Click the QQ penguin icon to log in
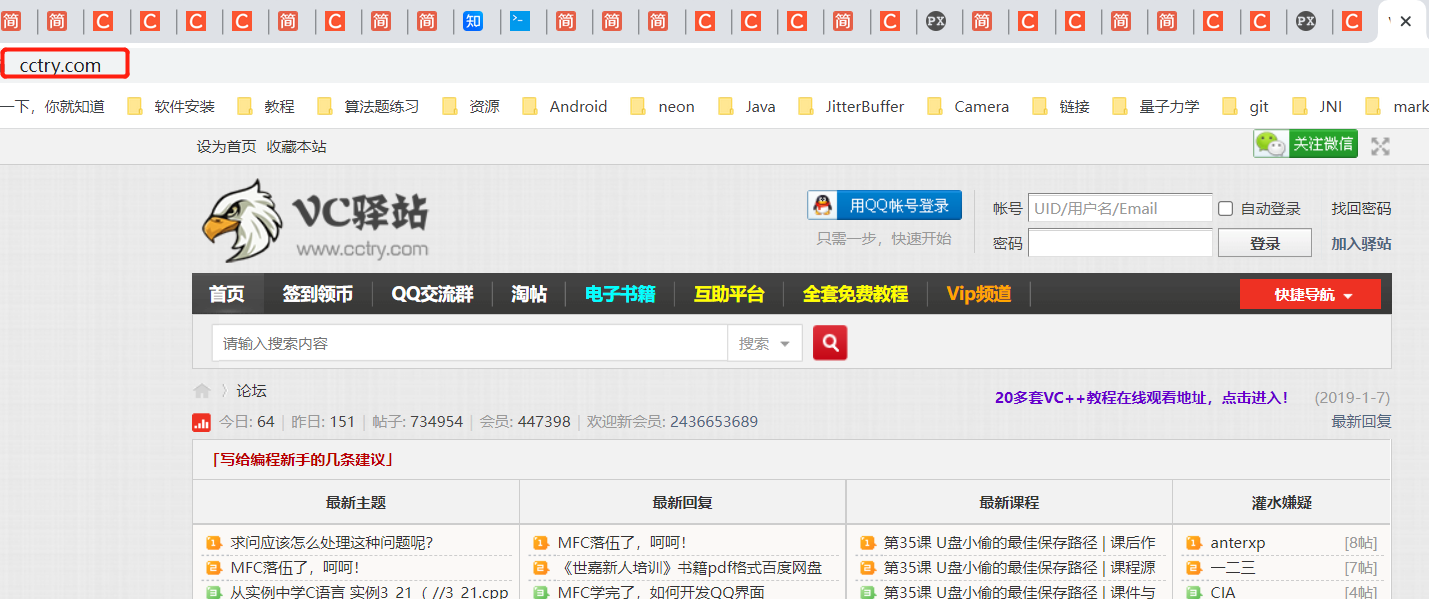 coord(823,204)
